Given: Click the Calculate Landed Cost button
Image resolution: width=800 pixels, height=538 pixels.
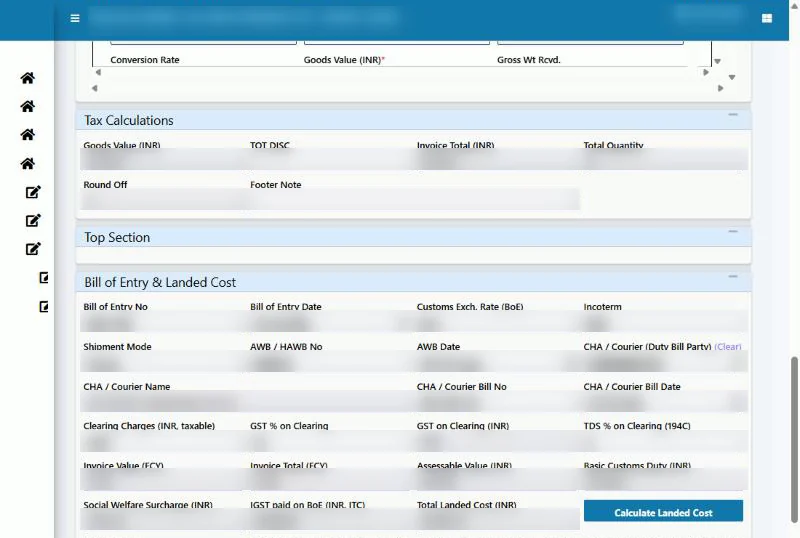Looking at the screenshot, I should [x=663, y=511].
